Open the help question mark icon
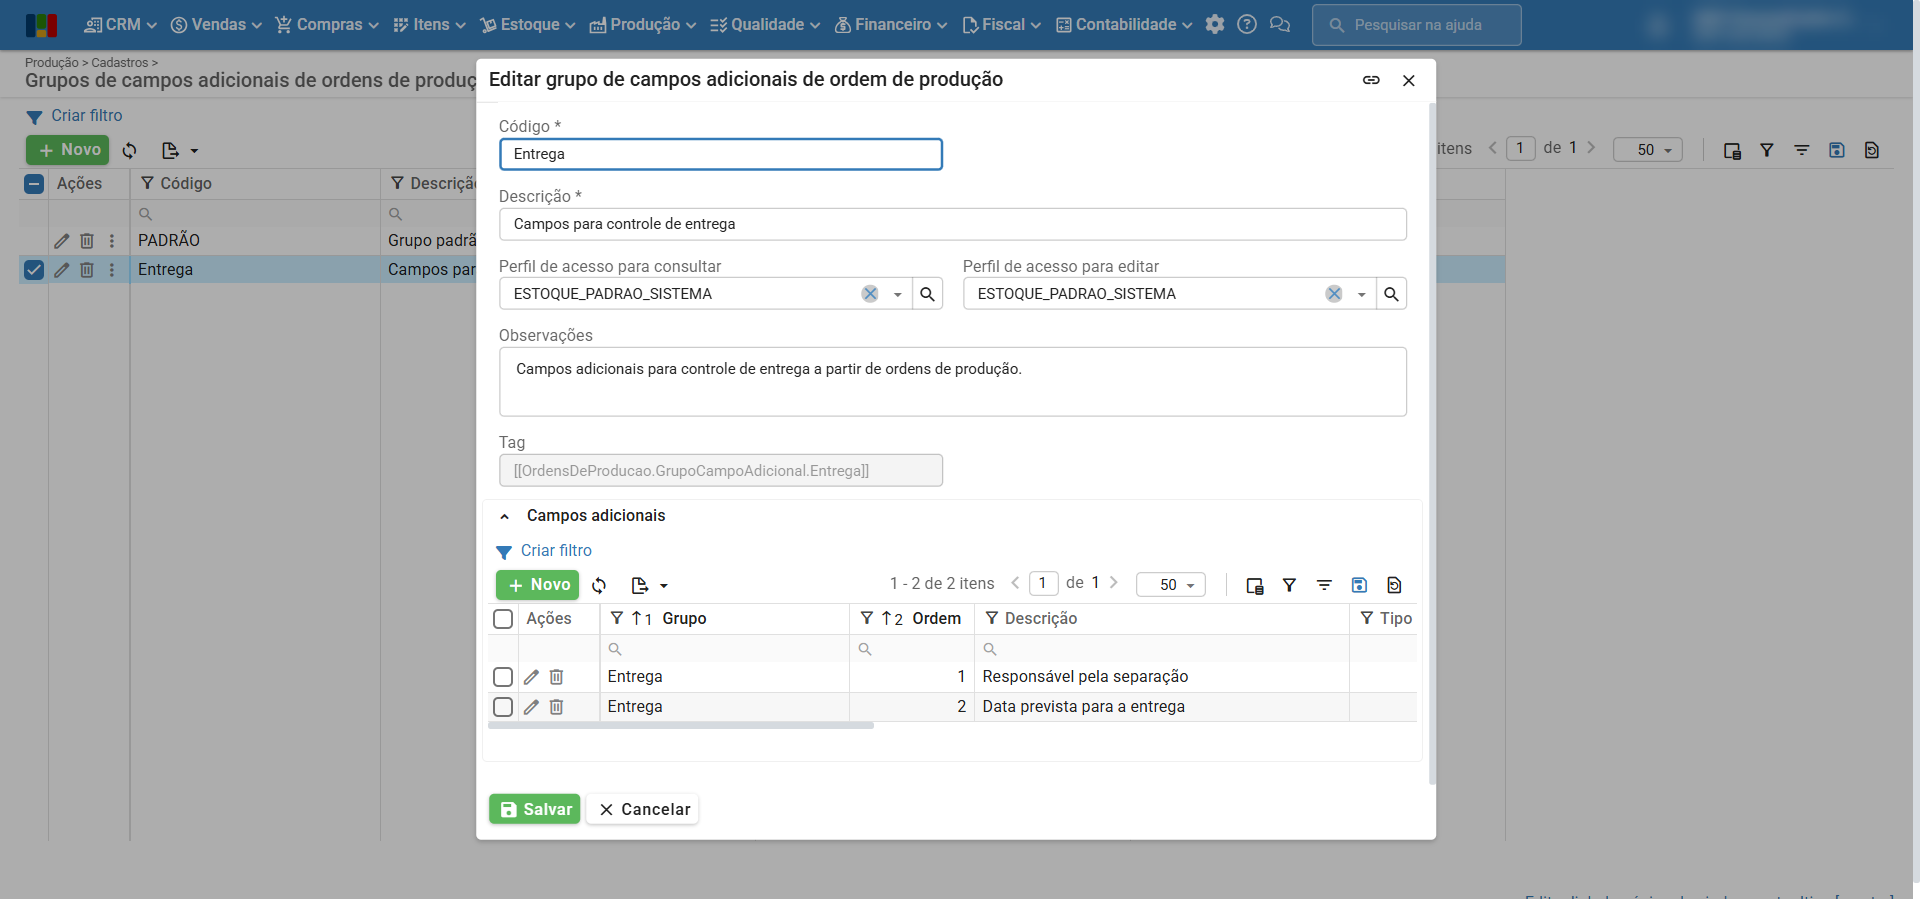The height and width of the screenshot is (899, 1920). pos(1247,25)
